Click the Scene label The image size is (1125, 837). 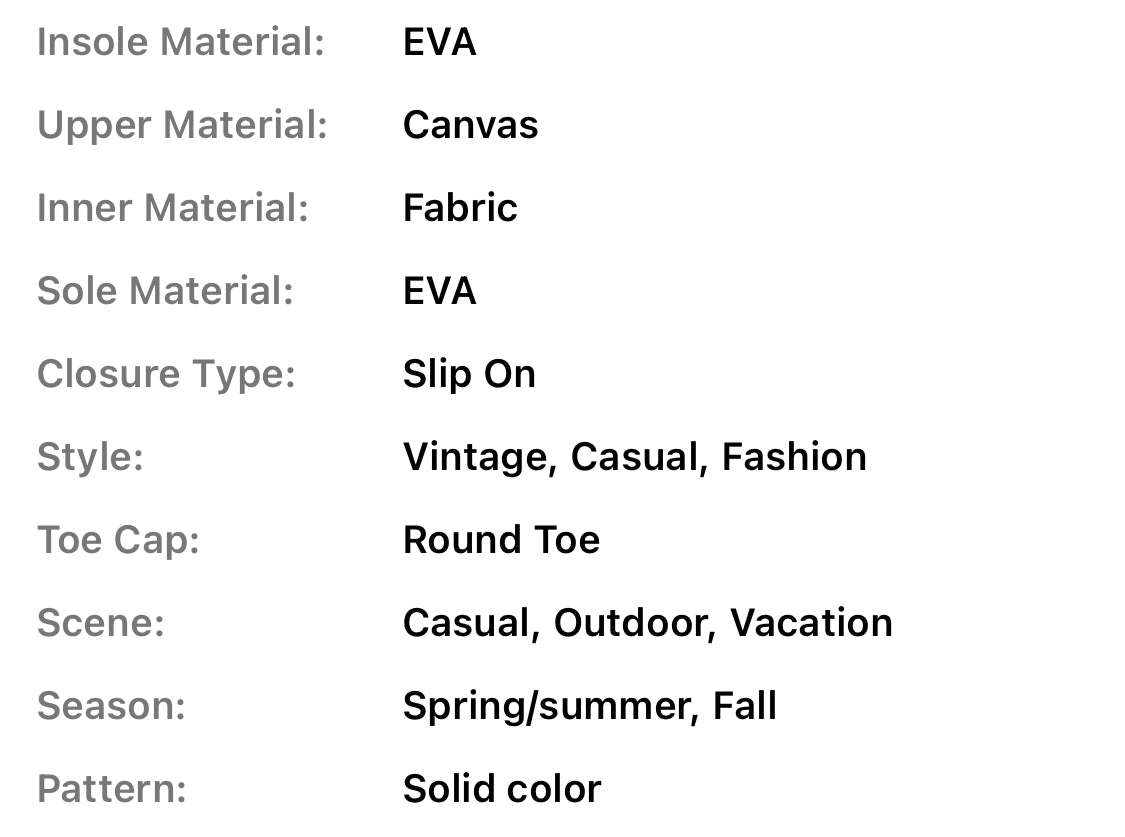coord(100,623)
